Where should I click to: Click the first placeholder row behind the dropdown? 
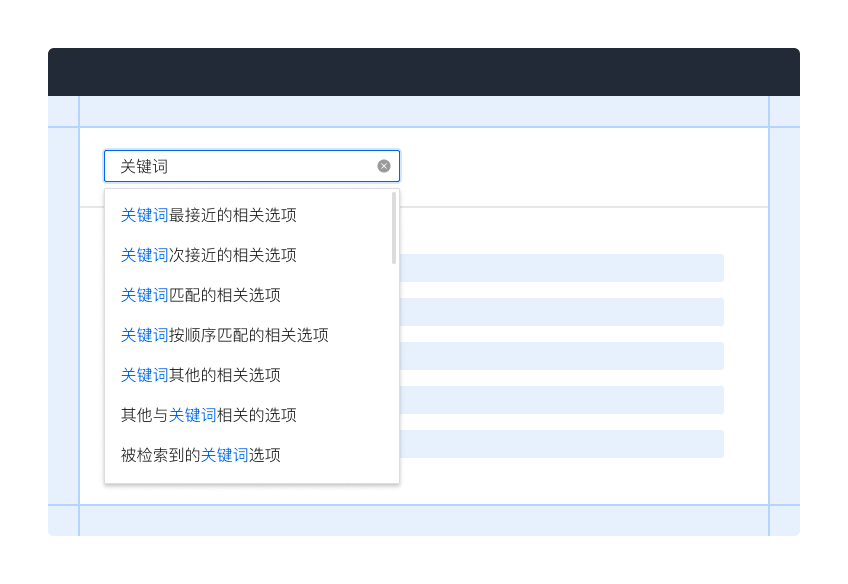click(560, 268)
